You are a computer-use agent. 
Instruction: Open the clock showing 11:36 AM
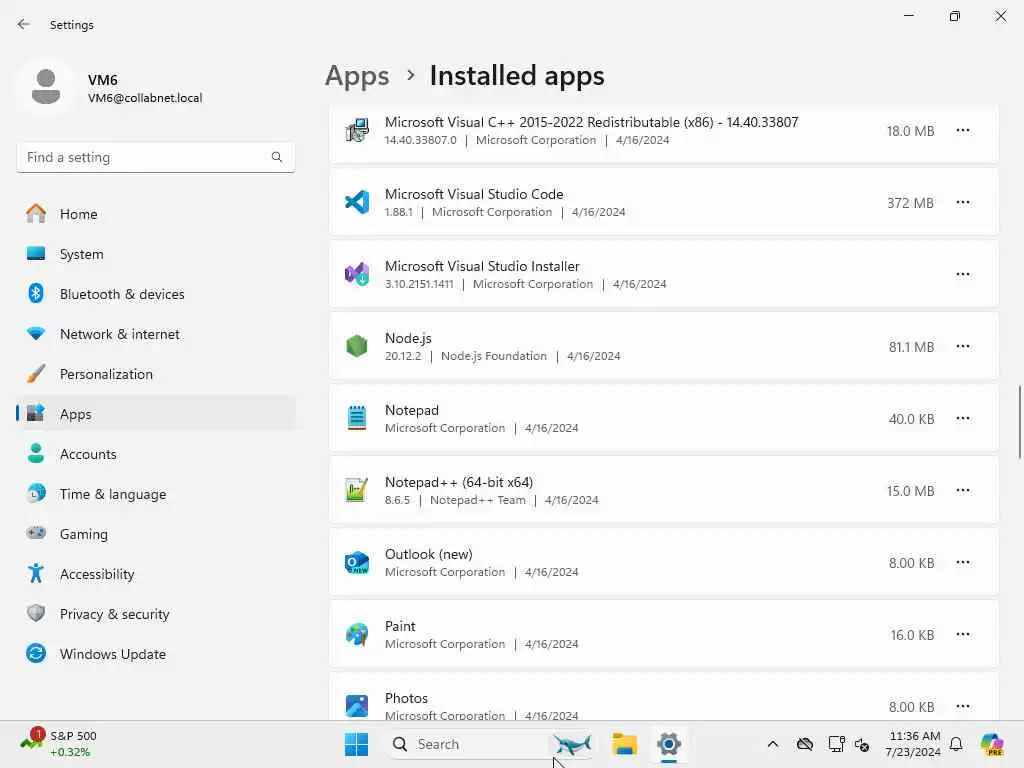[914, 744]
